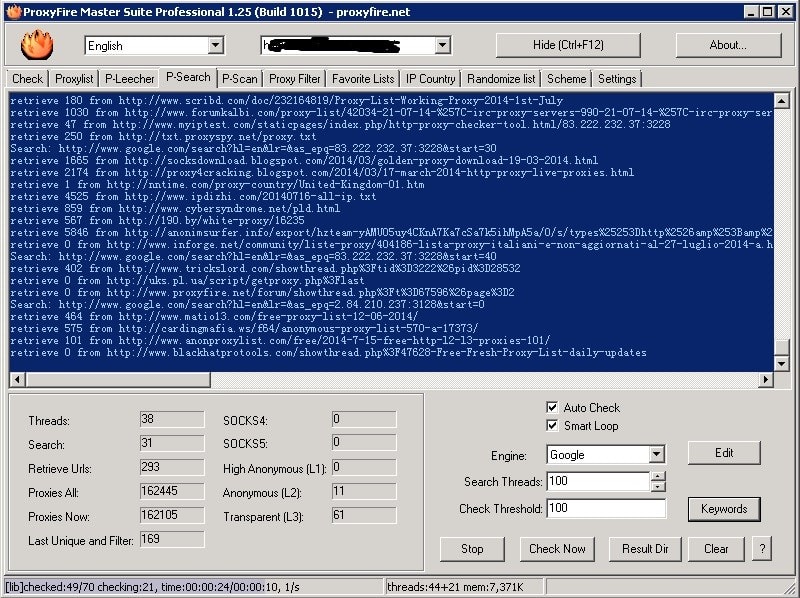The image size is (800, 598).
Task: Click the High Anonymous (L1) value field
Action: coord(364,467)
